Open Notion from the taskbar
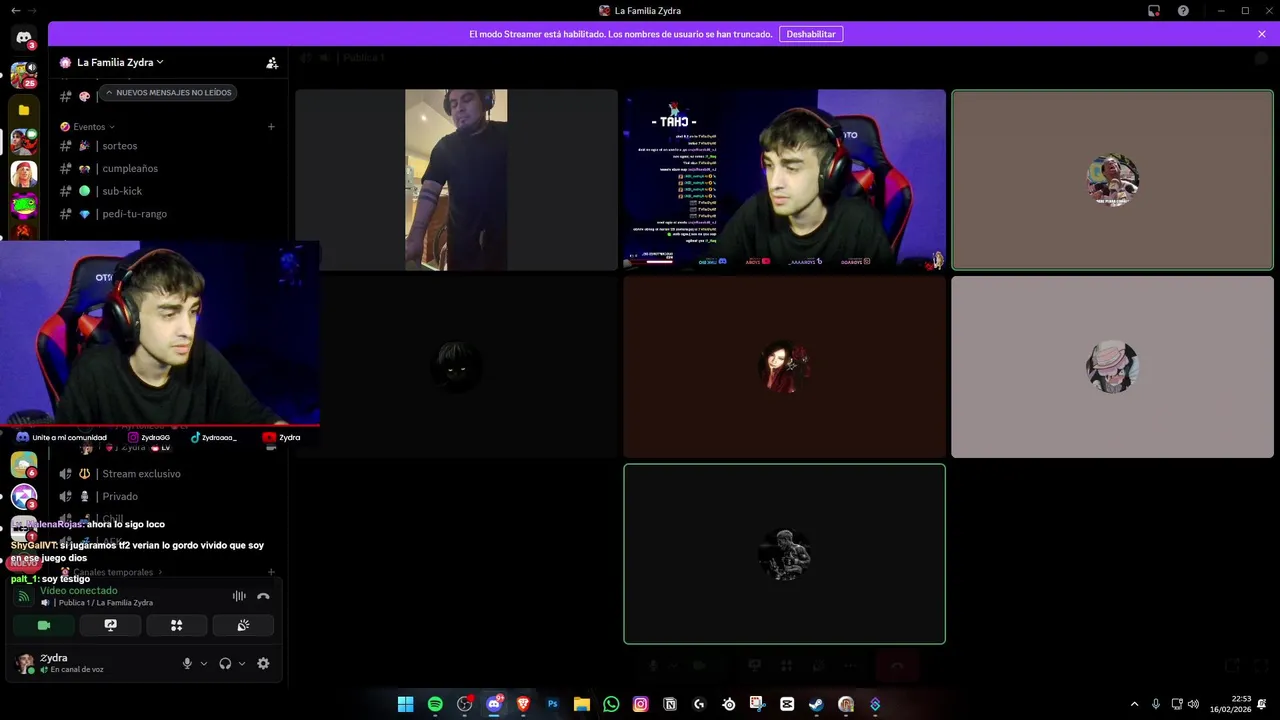The height and width of the screenshot is (720, 1280). tap(670, 704)
